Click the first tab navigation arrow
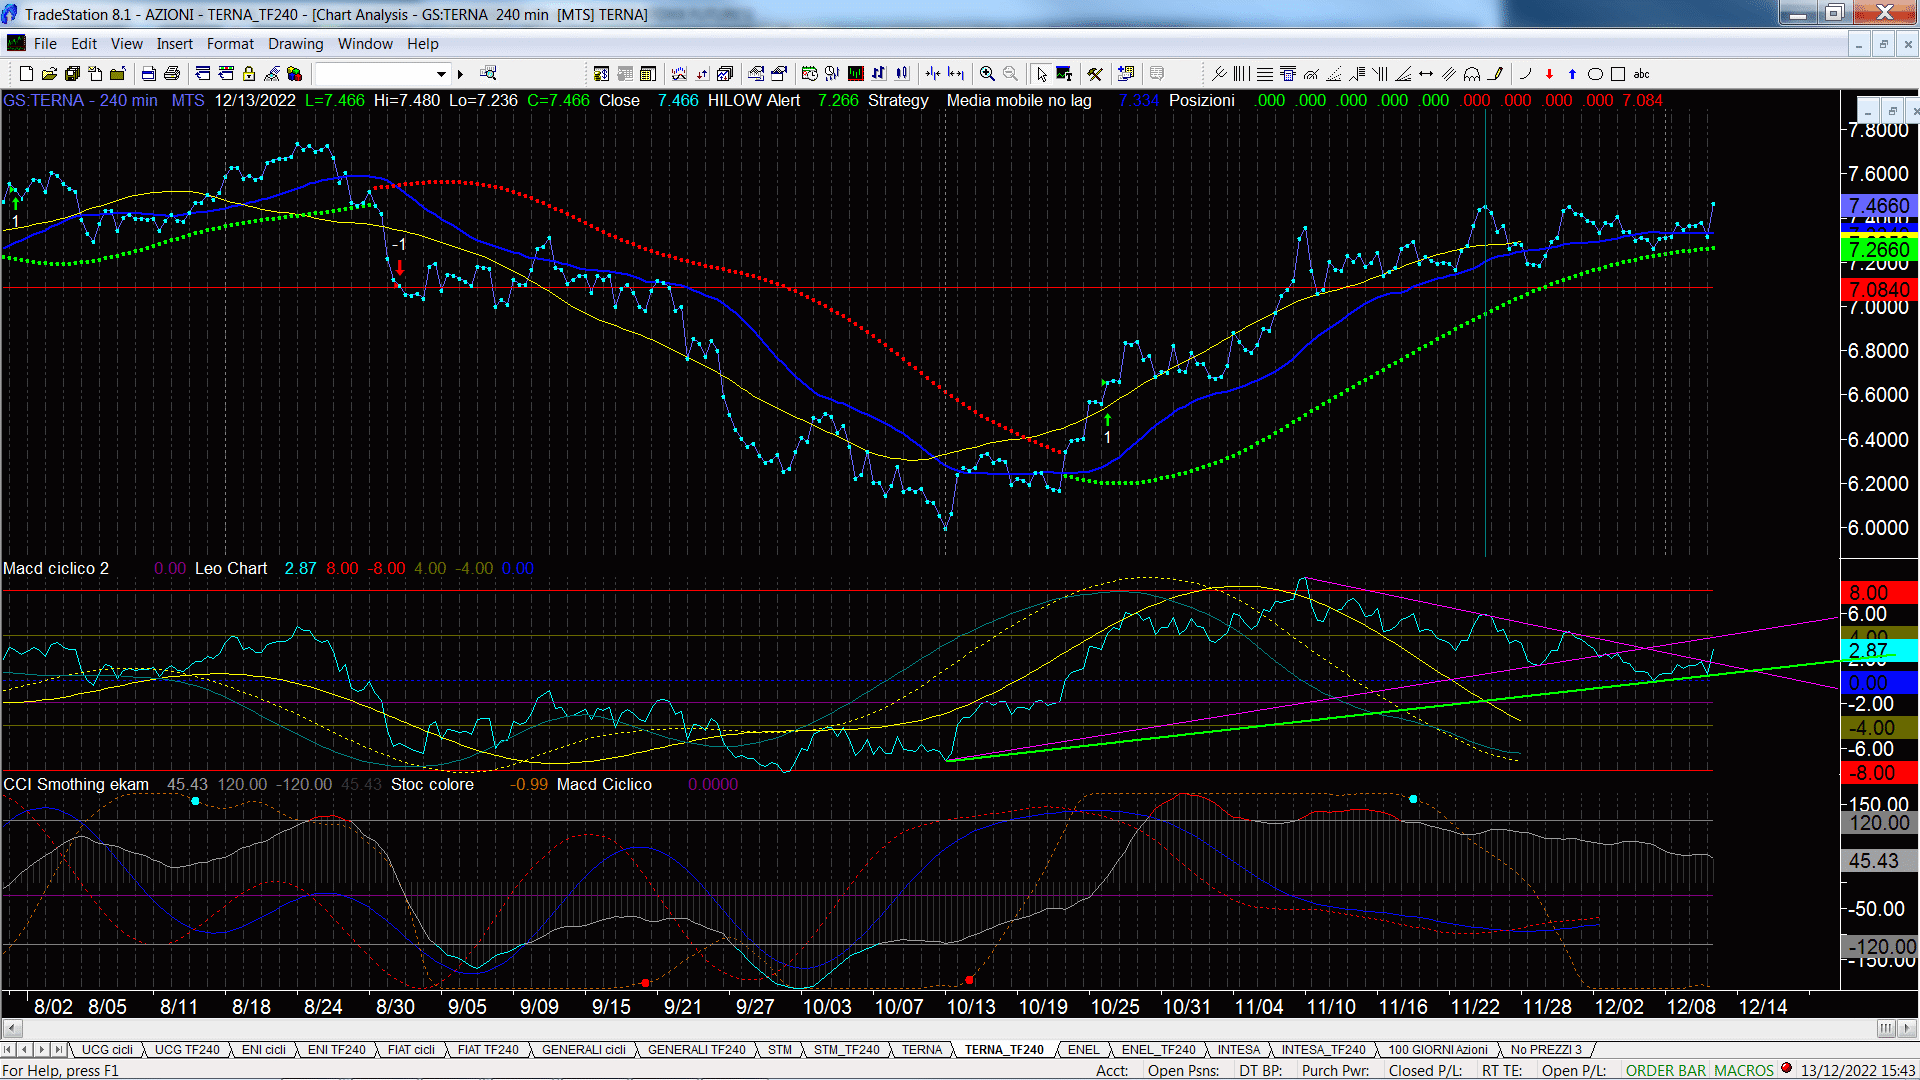 coord(8,1050)
